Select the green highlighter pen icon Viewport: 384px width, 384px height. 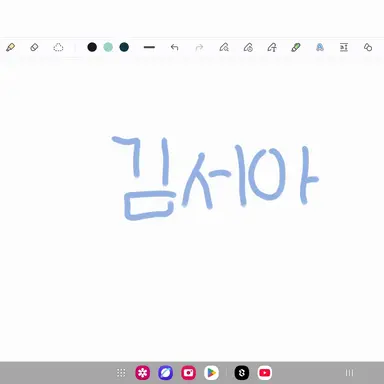coord(296,47)
